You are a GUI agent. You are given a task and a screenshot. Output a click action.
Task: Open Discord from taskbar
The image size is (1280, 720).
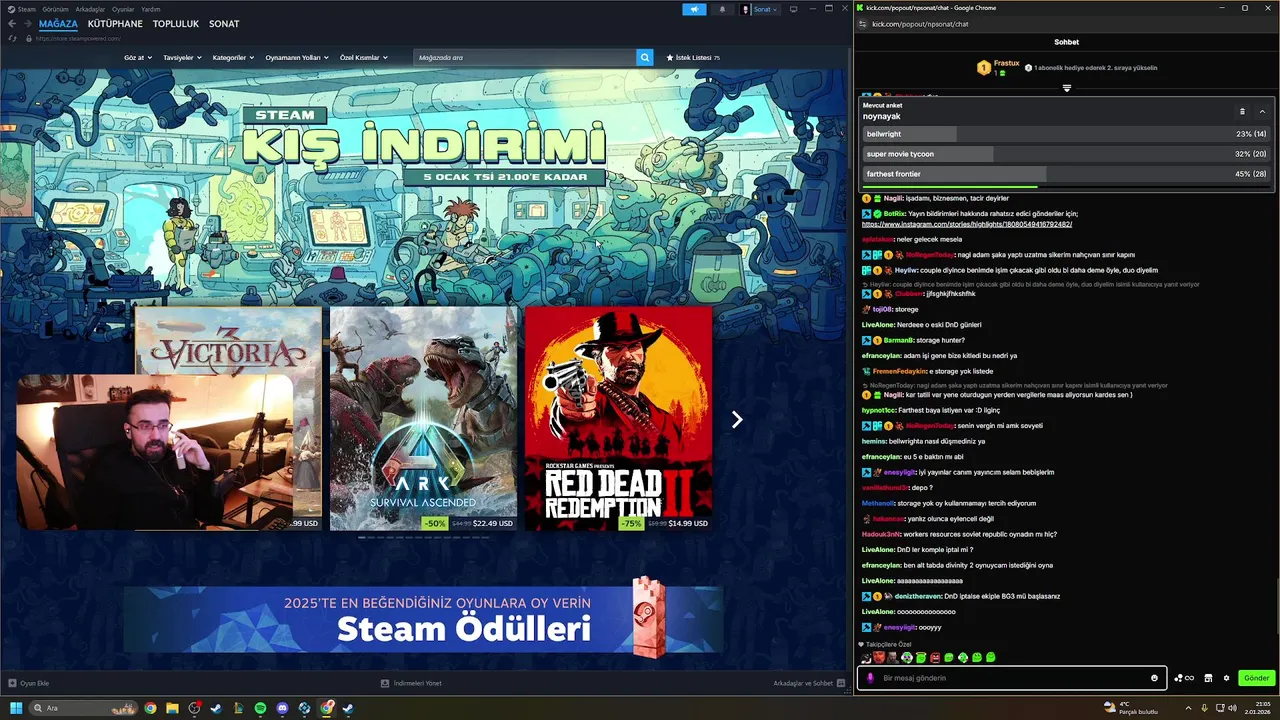(x=282, y=708)
